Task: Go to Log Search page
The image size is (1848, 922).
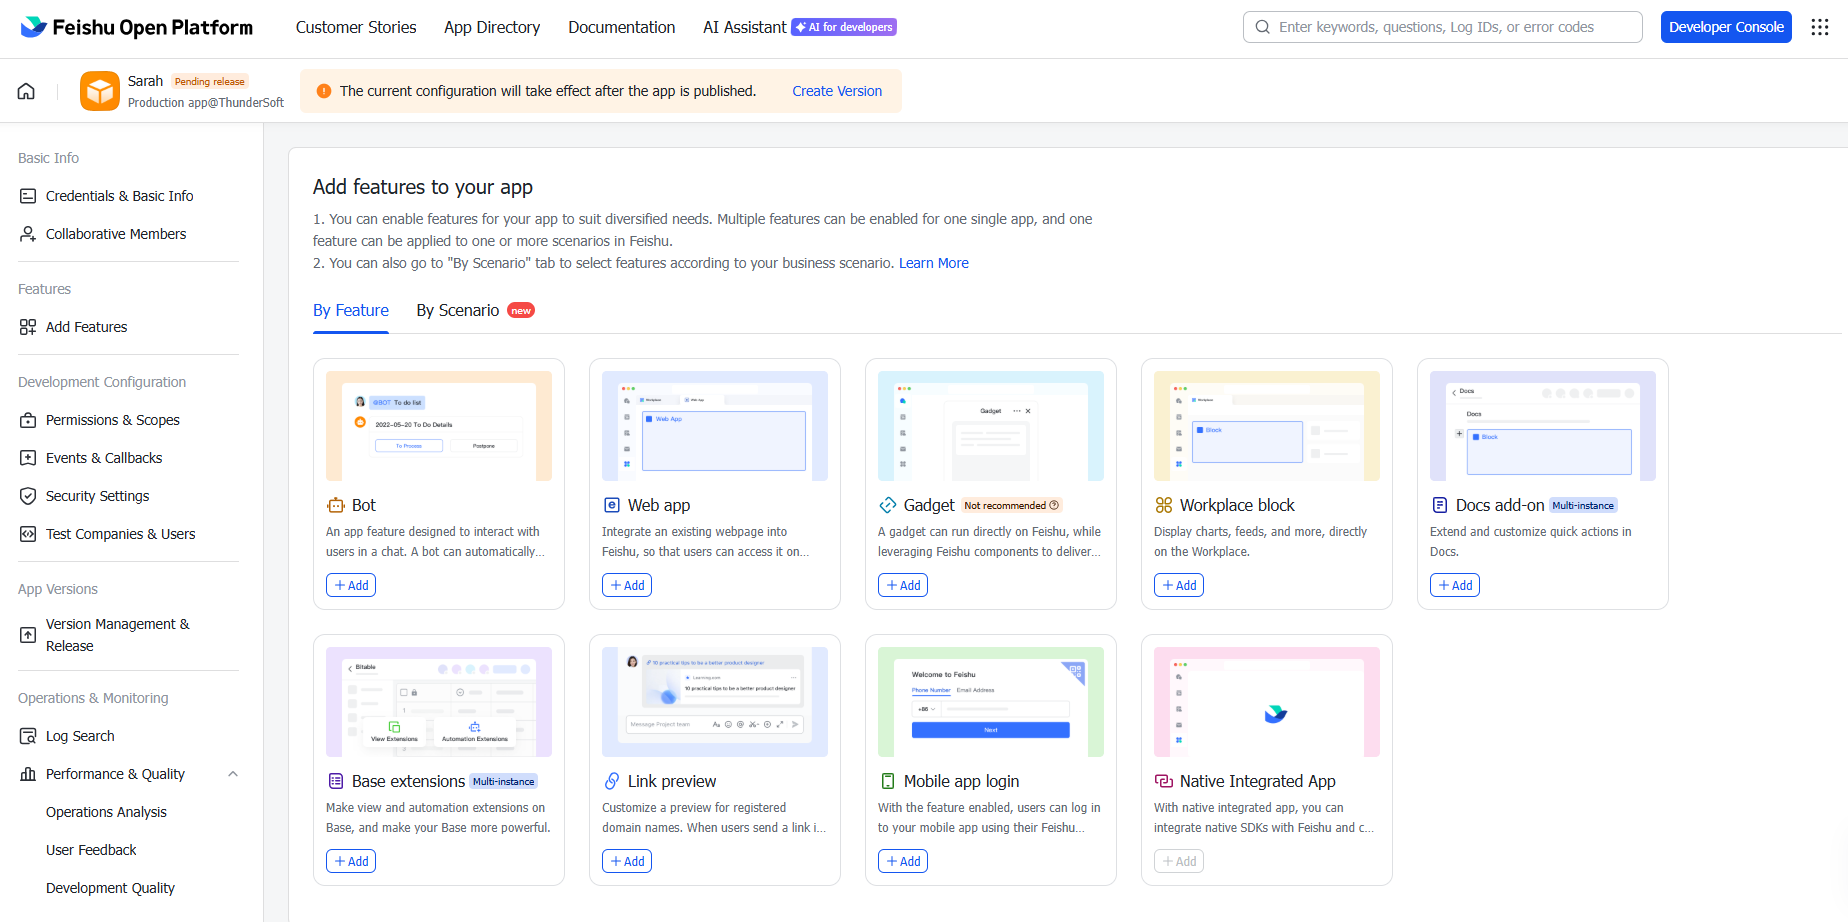Action: (x=80, y=736)
